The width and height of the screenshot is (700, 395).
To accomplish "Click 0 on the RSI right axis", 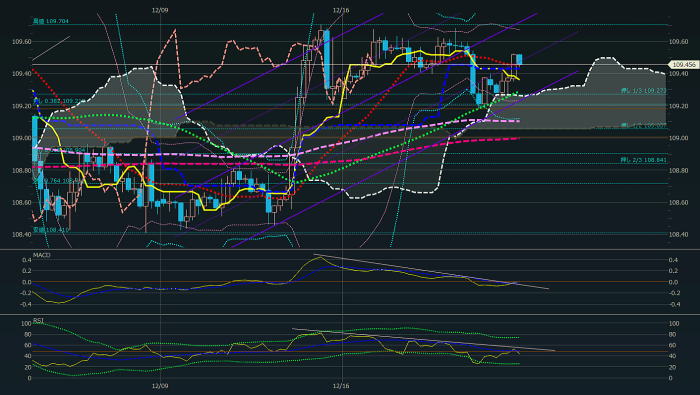I will coord(671,378).
